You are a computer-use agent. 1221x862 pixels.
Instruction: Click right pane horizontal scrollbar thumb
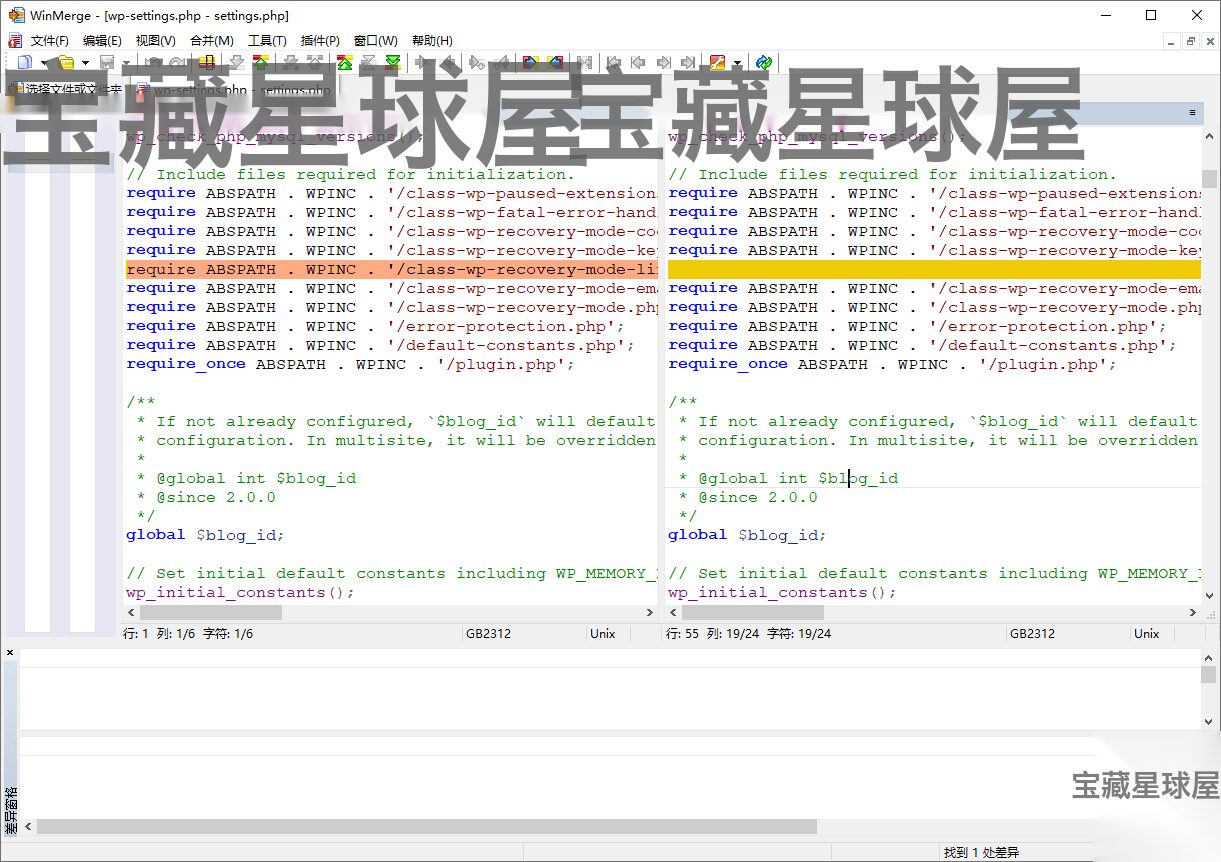point(753,612)
